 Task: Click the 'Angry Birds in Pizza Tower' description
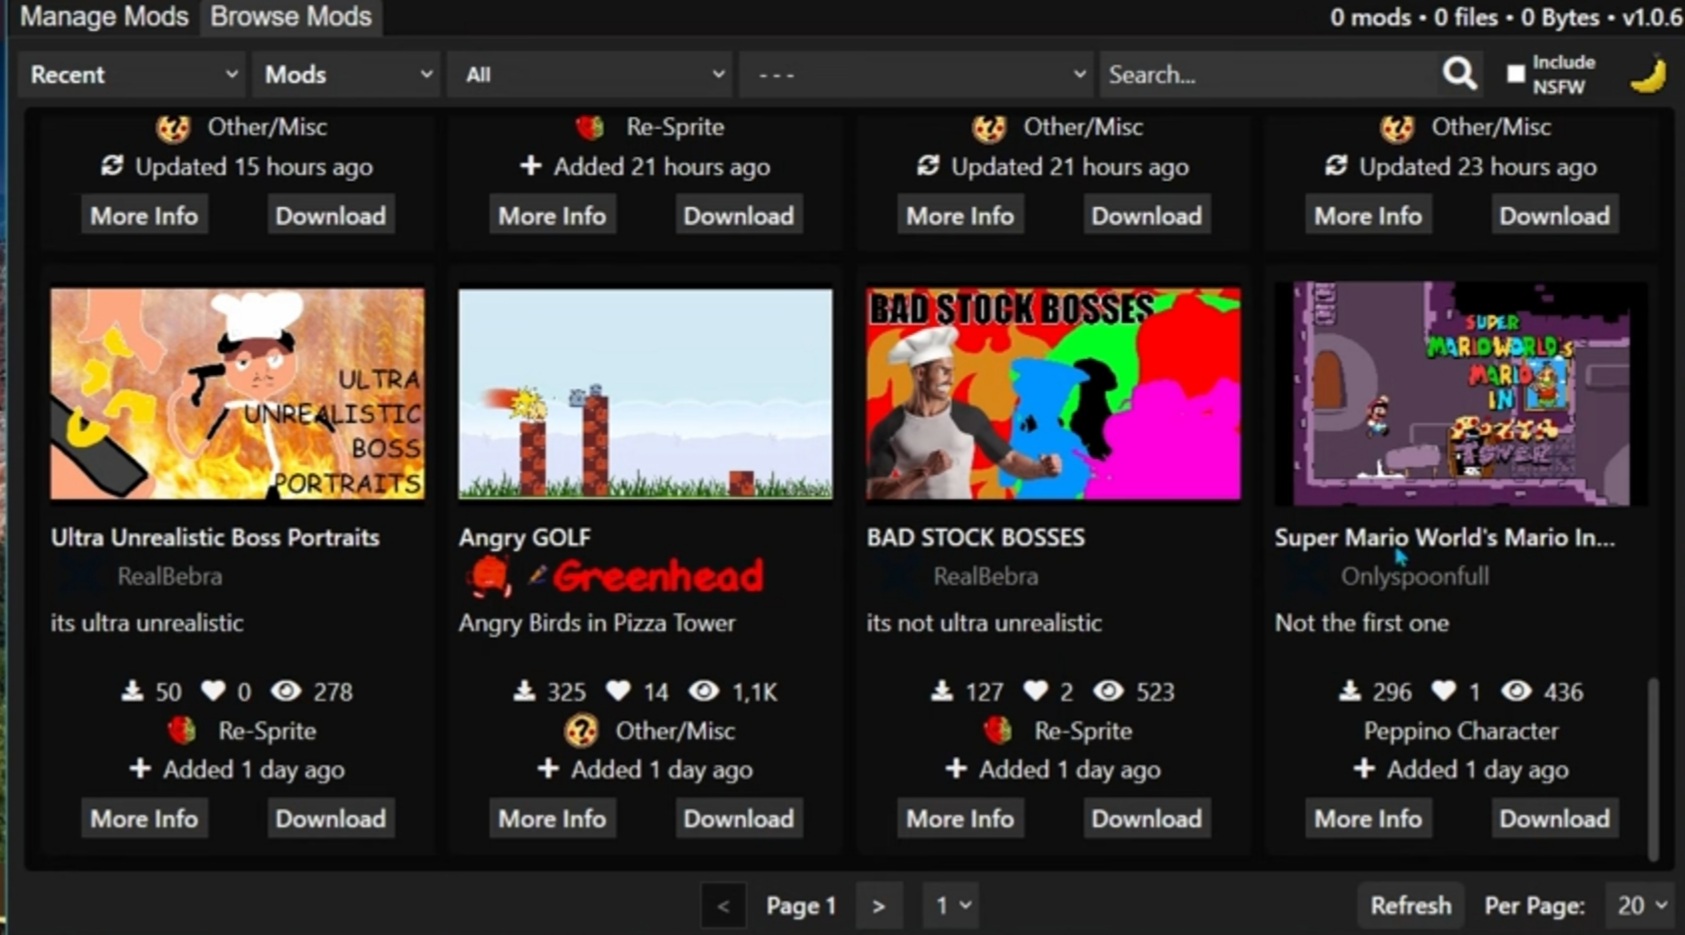(x=597, y=623)
